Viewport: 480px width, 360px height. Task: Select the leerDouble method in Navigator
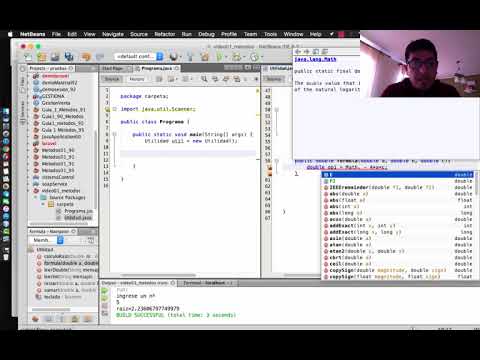pyautogui.click(x=71, y=270)
